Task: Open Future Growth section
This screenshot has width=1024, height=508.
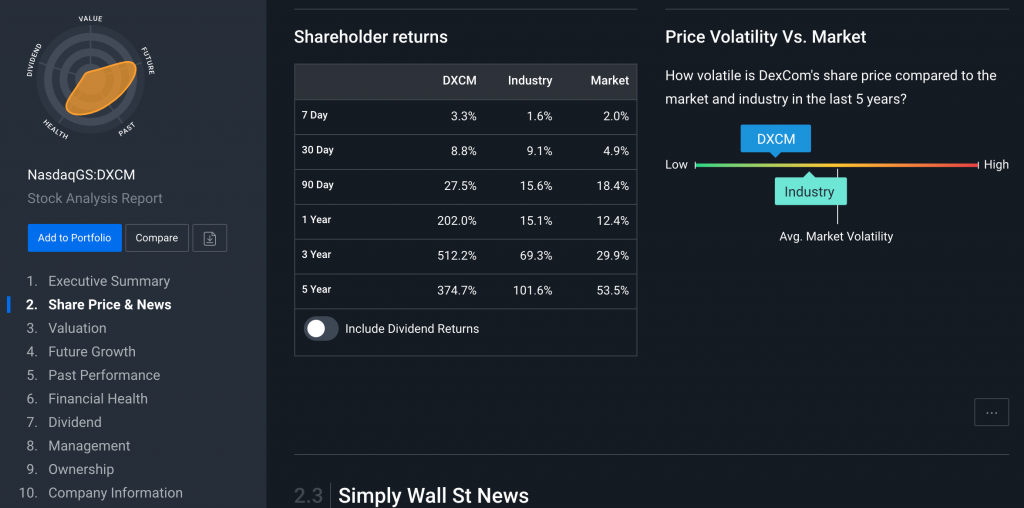Action: pyautogui.click(x=92, y=352)
